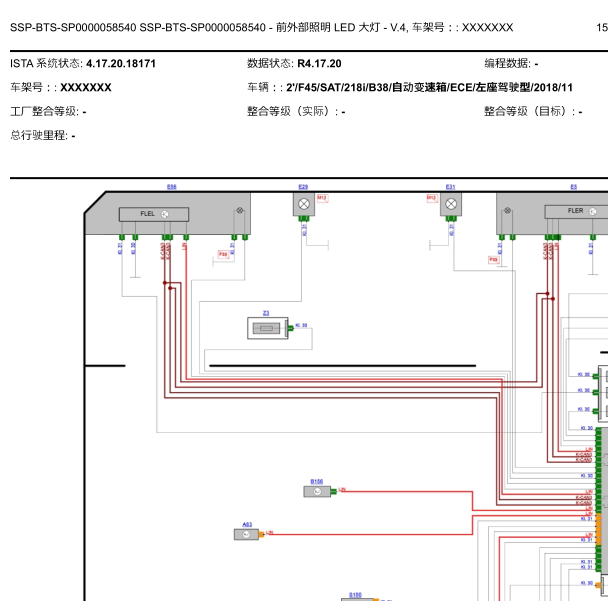The image size is (608, 601).
Task: Click the vehicle description 2'/F45/SAT/218i/B38
Action: pyautogui.click(x=429, y=88)
